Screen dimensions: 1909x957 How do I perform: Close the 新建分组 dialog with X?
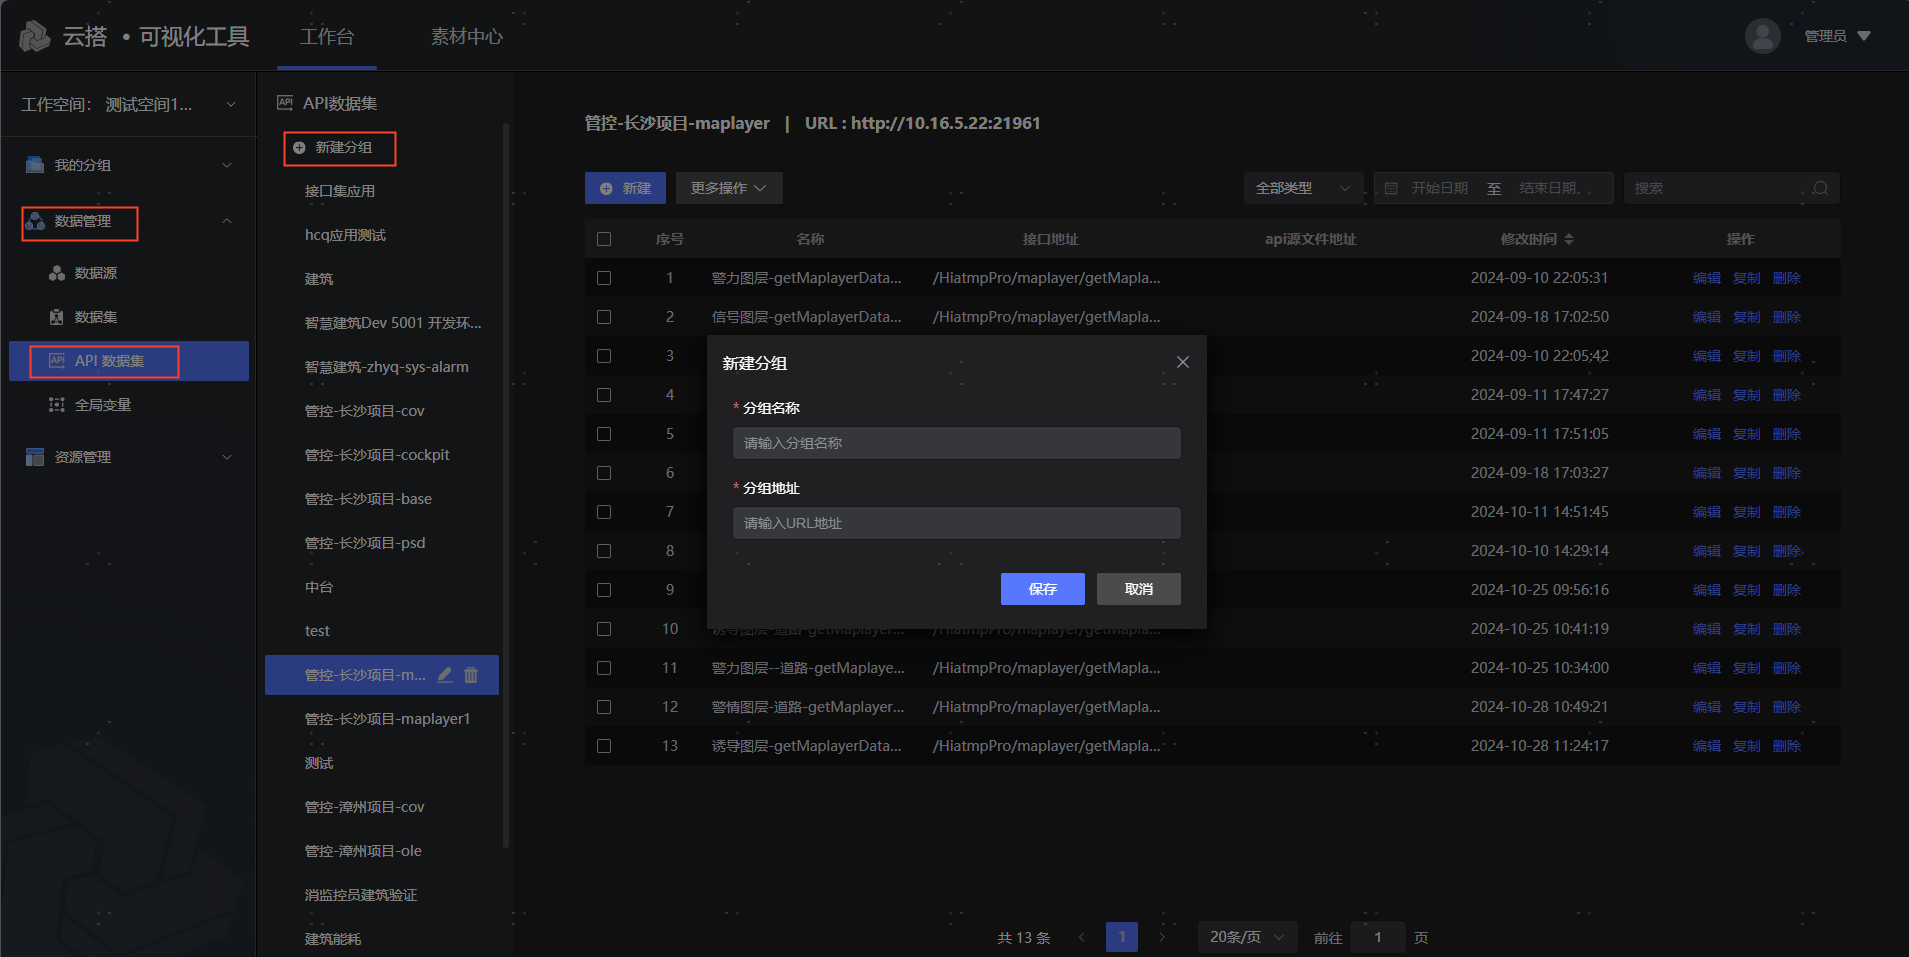[x=1183, y=362]
